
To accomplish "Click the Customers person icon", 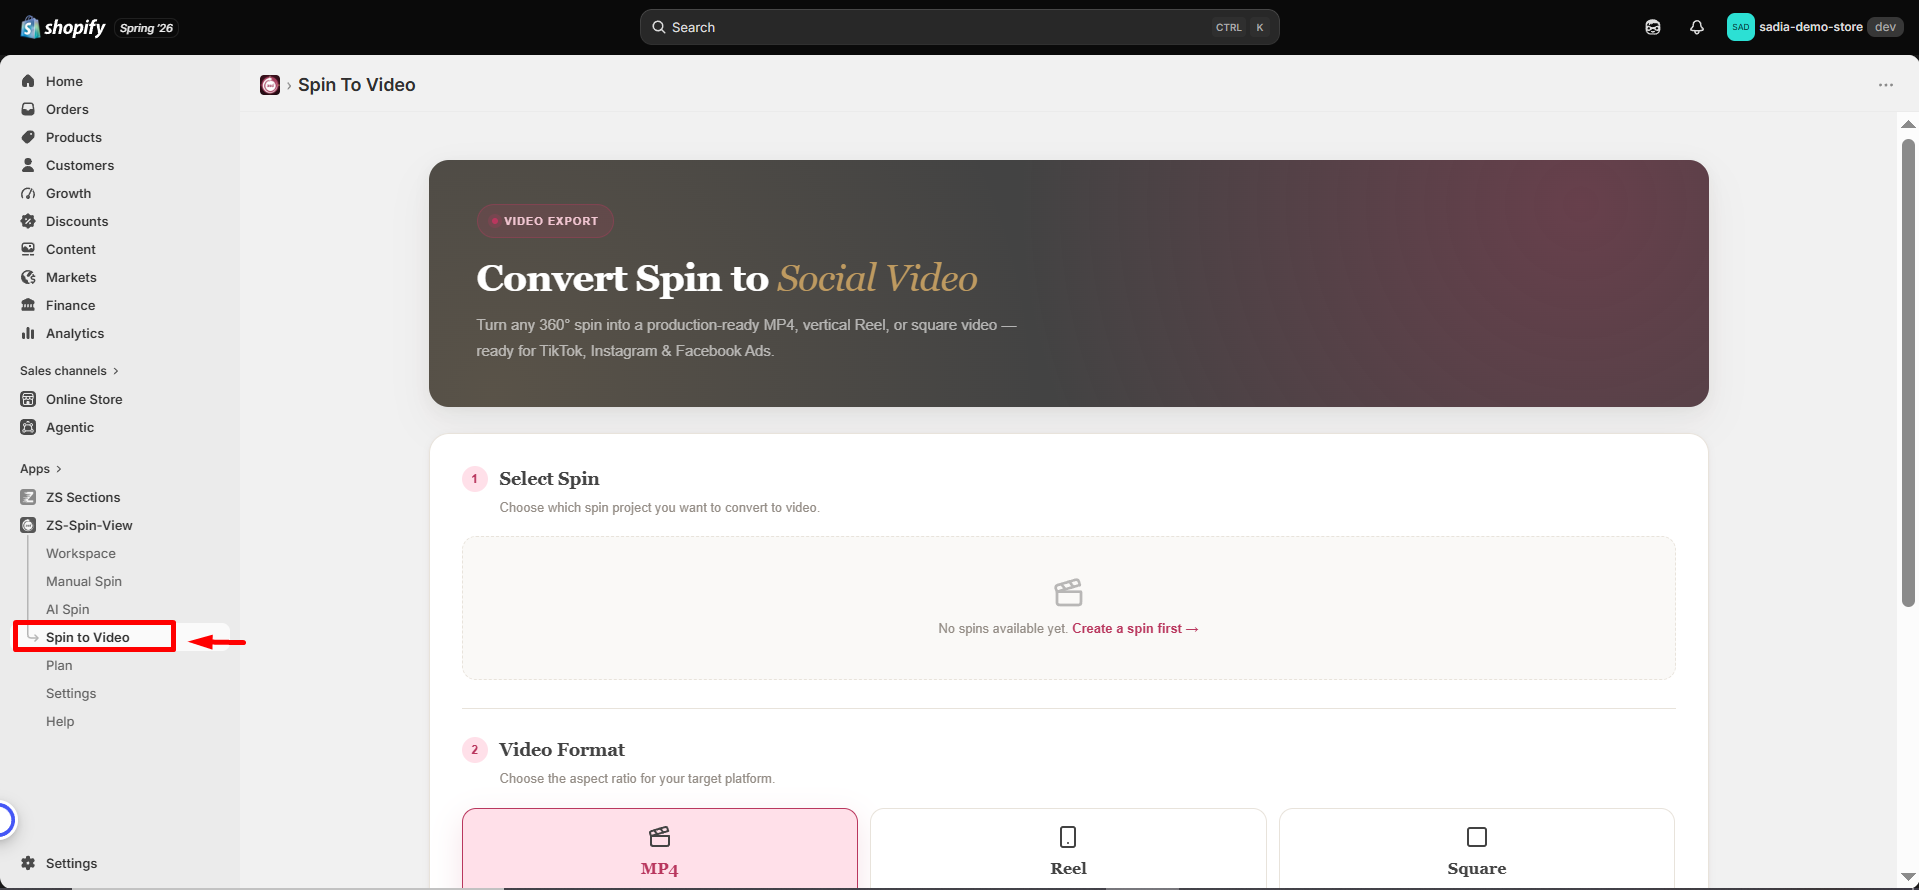I will coord(28,165).
